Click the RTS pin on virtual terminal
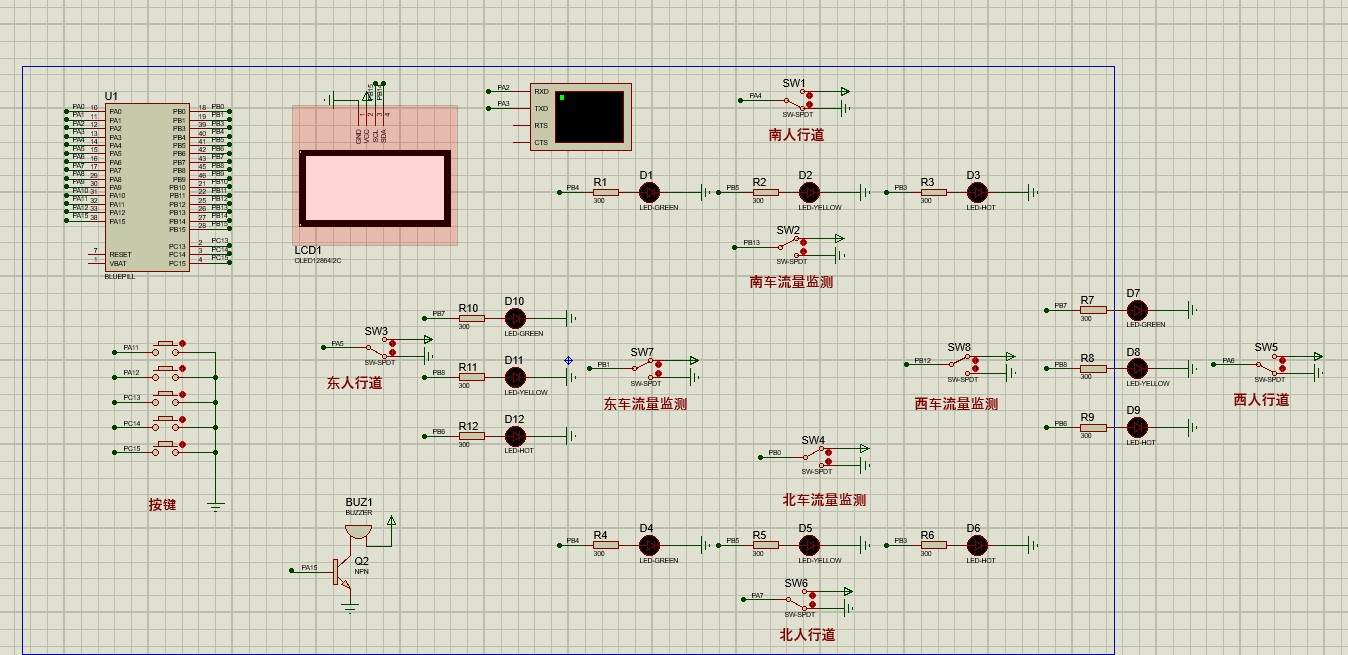This screenshot has height=655, width=1348. [x=541, y=125]
